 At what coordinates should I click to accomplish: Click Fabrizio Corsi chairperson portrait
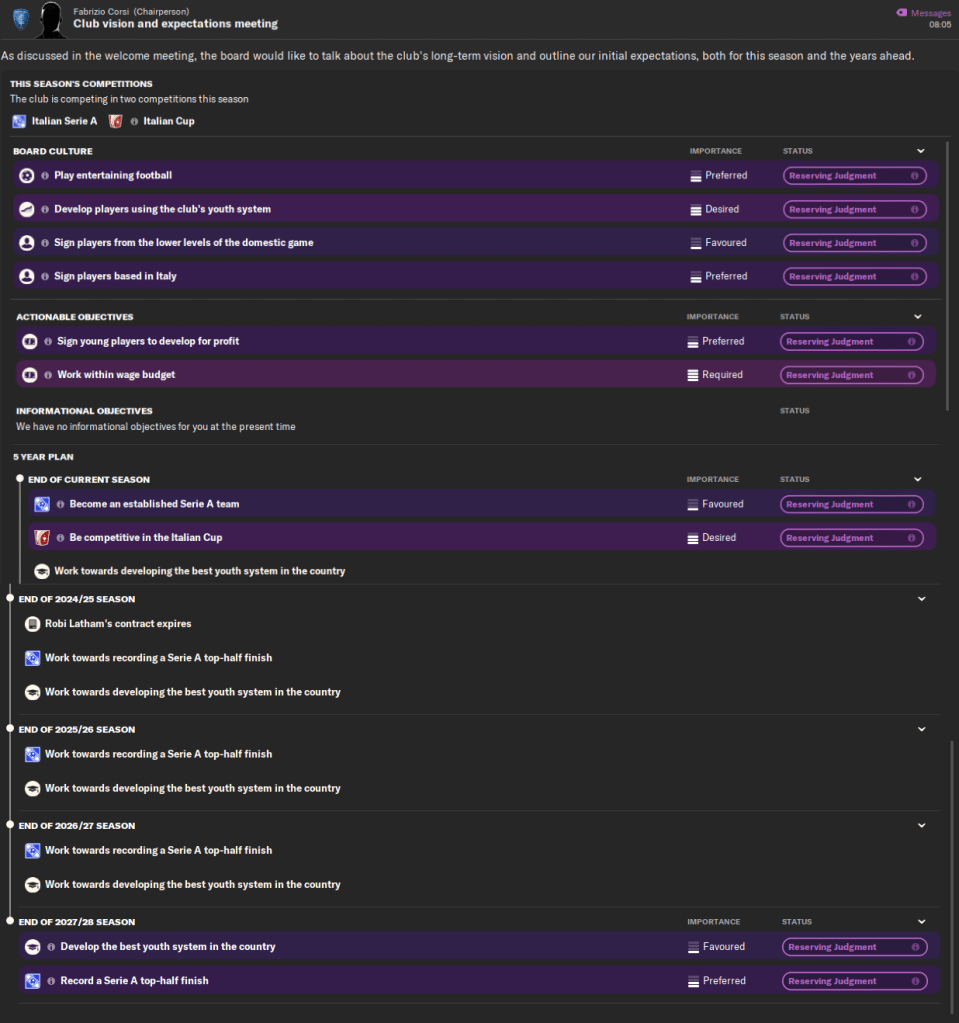(52, 18)
